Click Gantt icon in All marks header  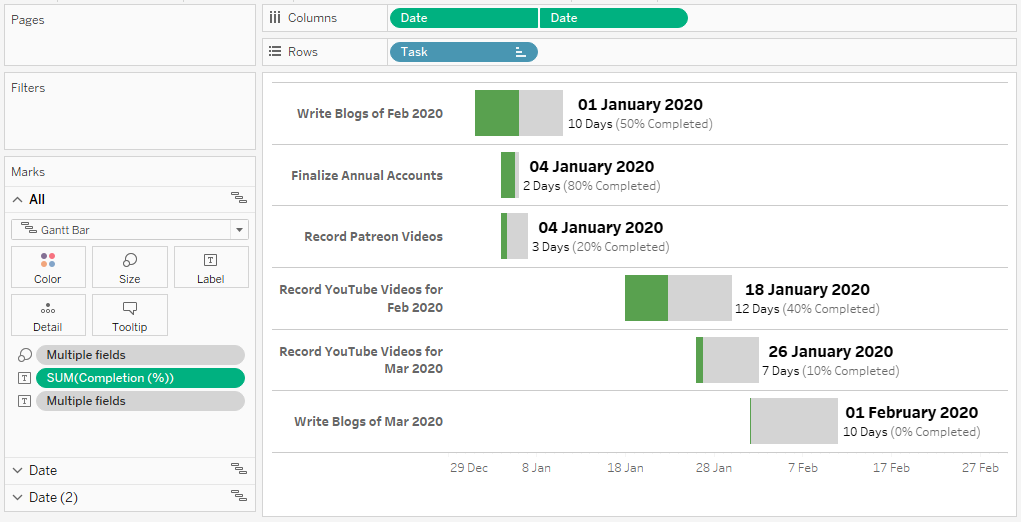click(239, 198)
